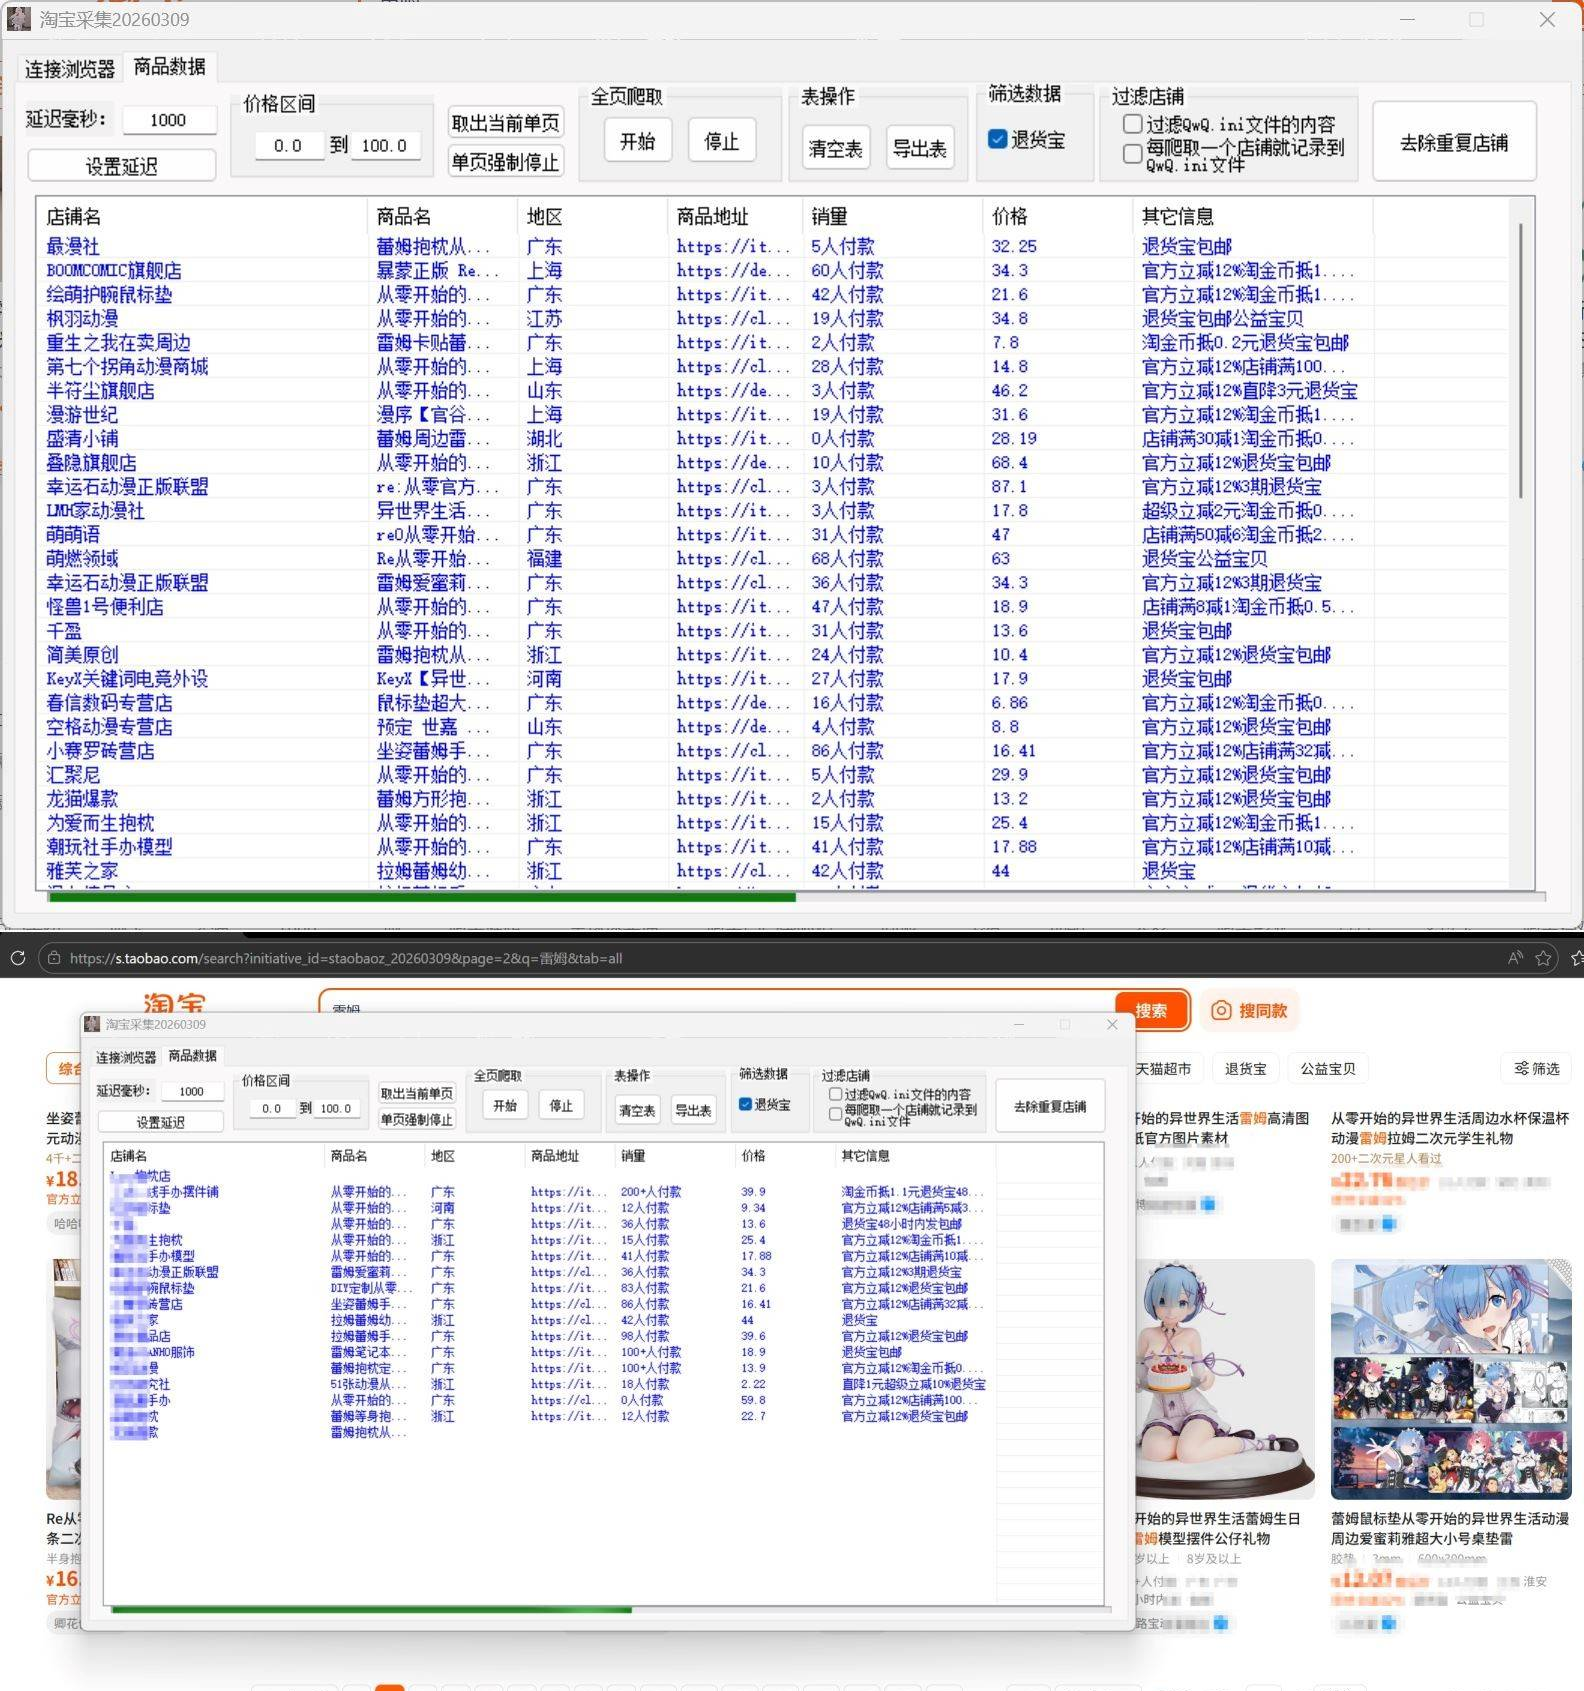The image size is (1584, 1691).
Task: Click the app icon in large window title bar
Action: point(19,19)
